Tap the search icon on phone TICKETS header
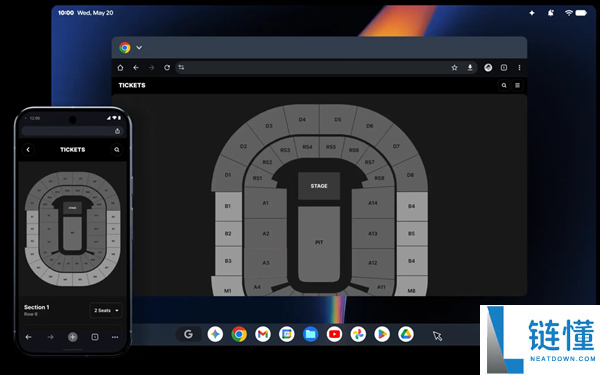This screenshot has width=600, height=375. pyautogui.click(x=117, y=150)
